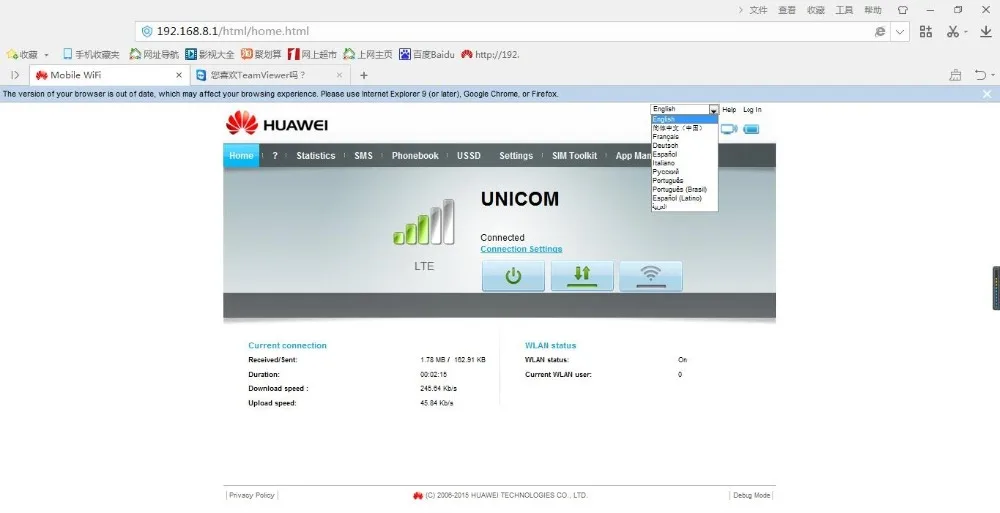
Task: Expand the hidden menu chevron before 文件
Action: (x=740, y=10)
